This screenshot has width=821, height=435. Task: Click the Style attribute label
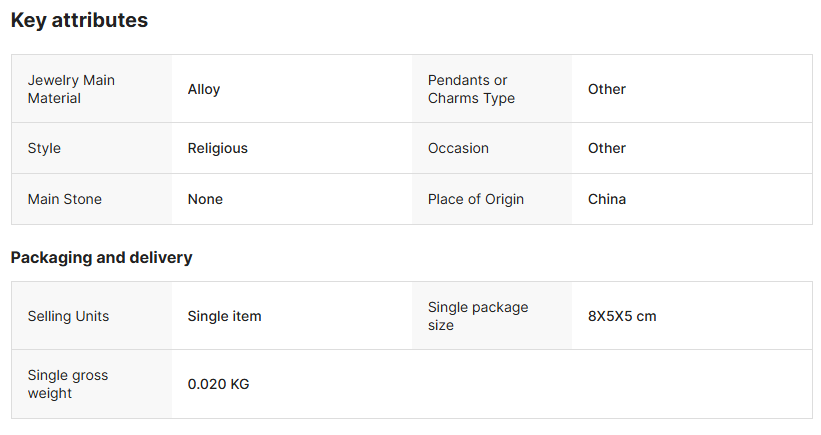point(44,148)
